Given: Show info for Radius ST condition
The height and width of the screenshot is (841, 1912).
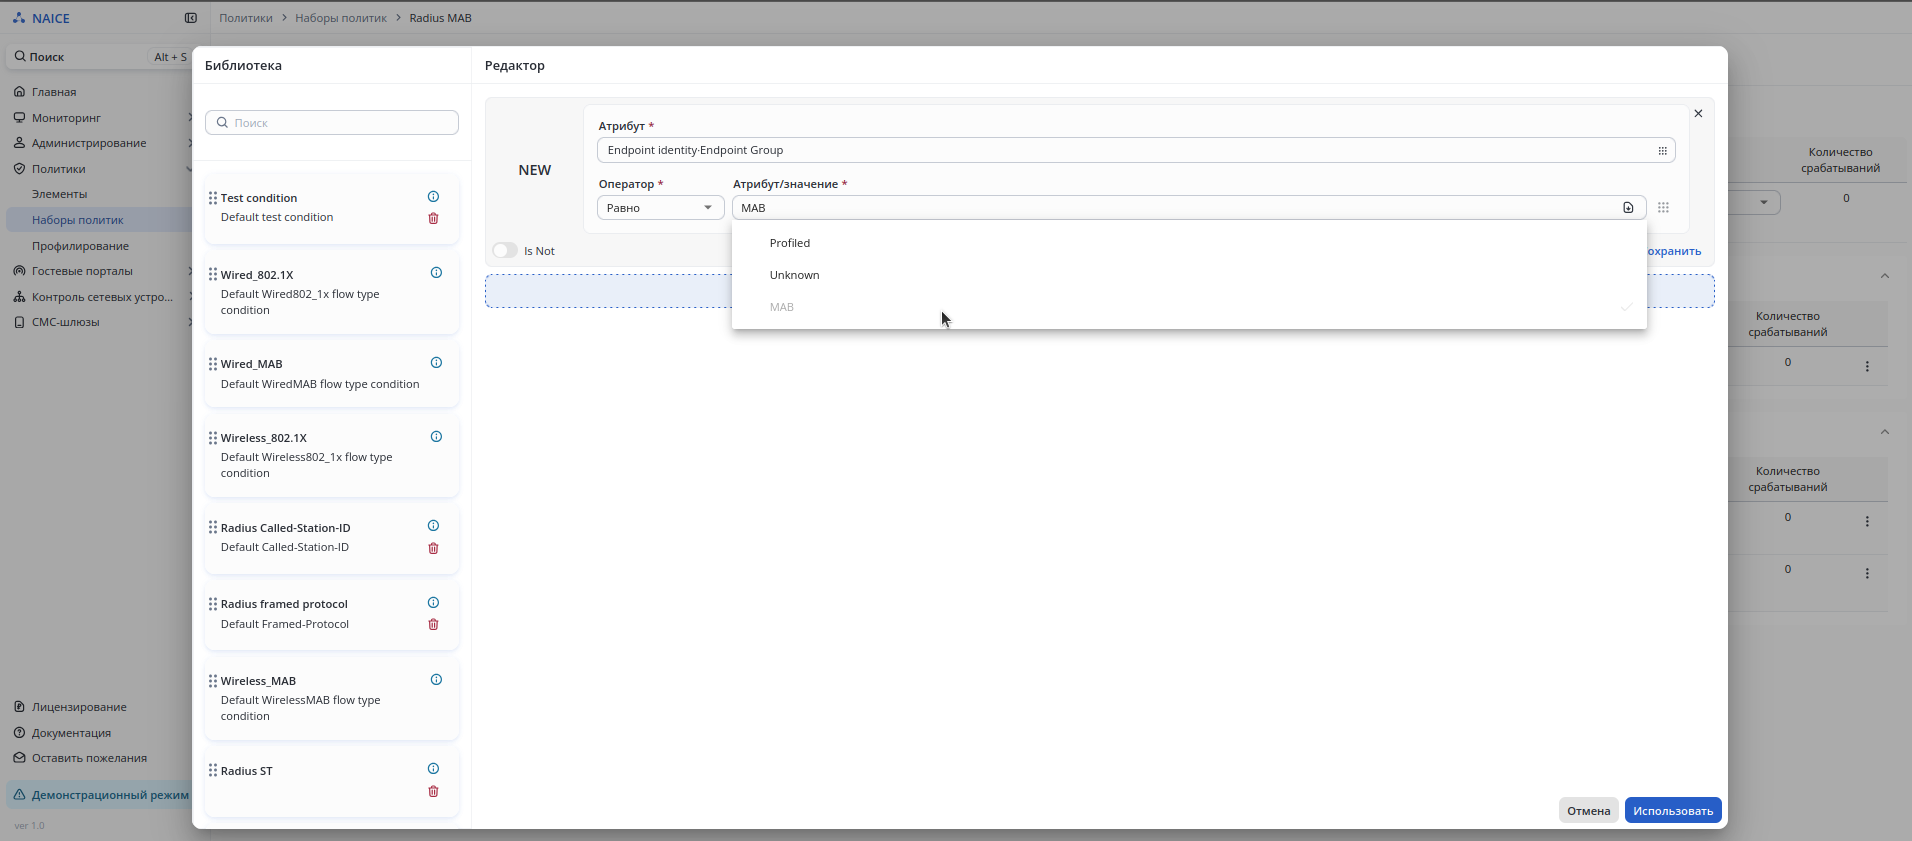Looking at the screenshot, I should click(433, 769).
